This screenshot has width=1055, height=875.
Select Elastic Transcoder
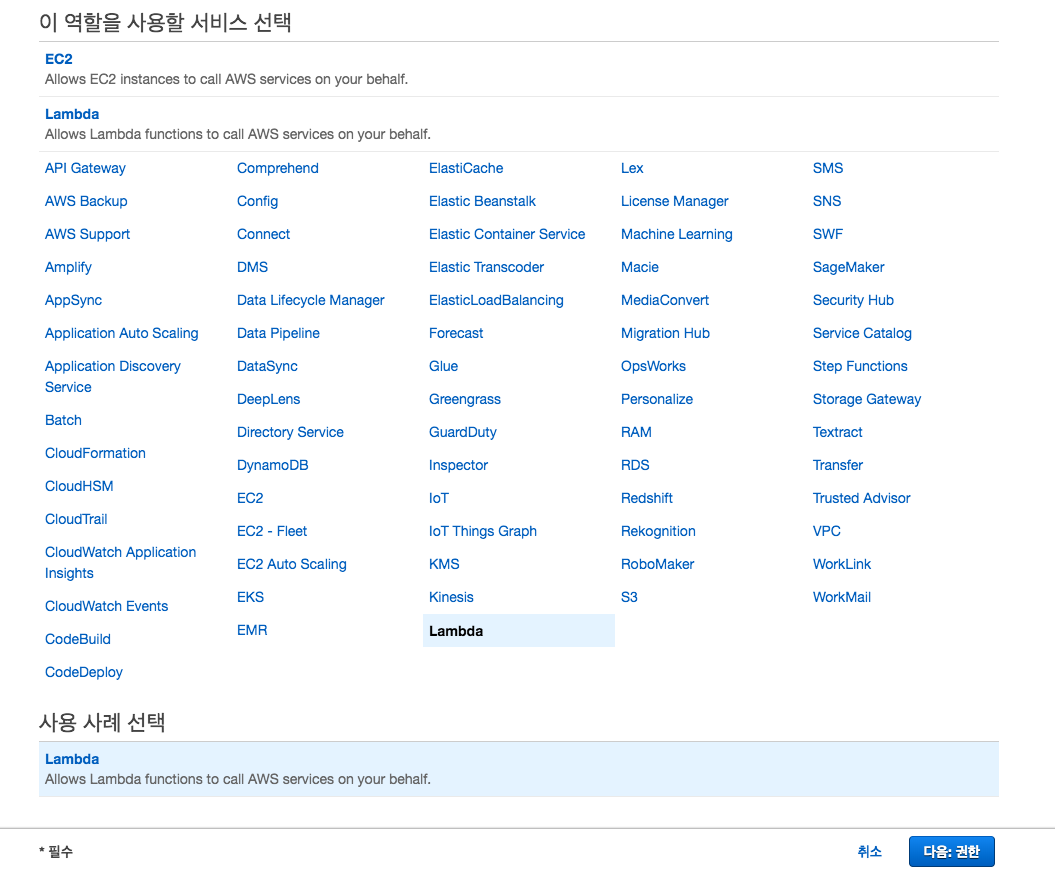(486, 267)
